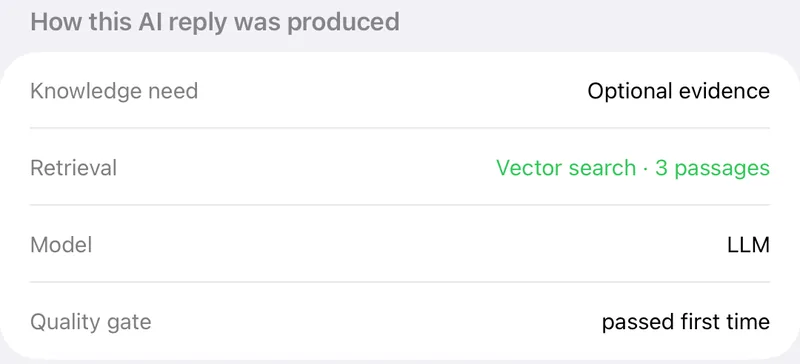The width and height of the screenshot is (800, 364).
Task: Click the divider line below Retrieval row
Action: pos(399,205)
